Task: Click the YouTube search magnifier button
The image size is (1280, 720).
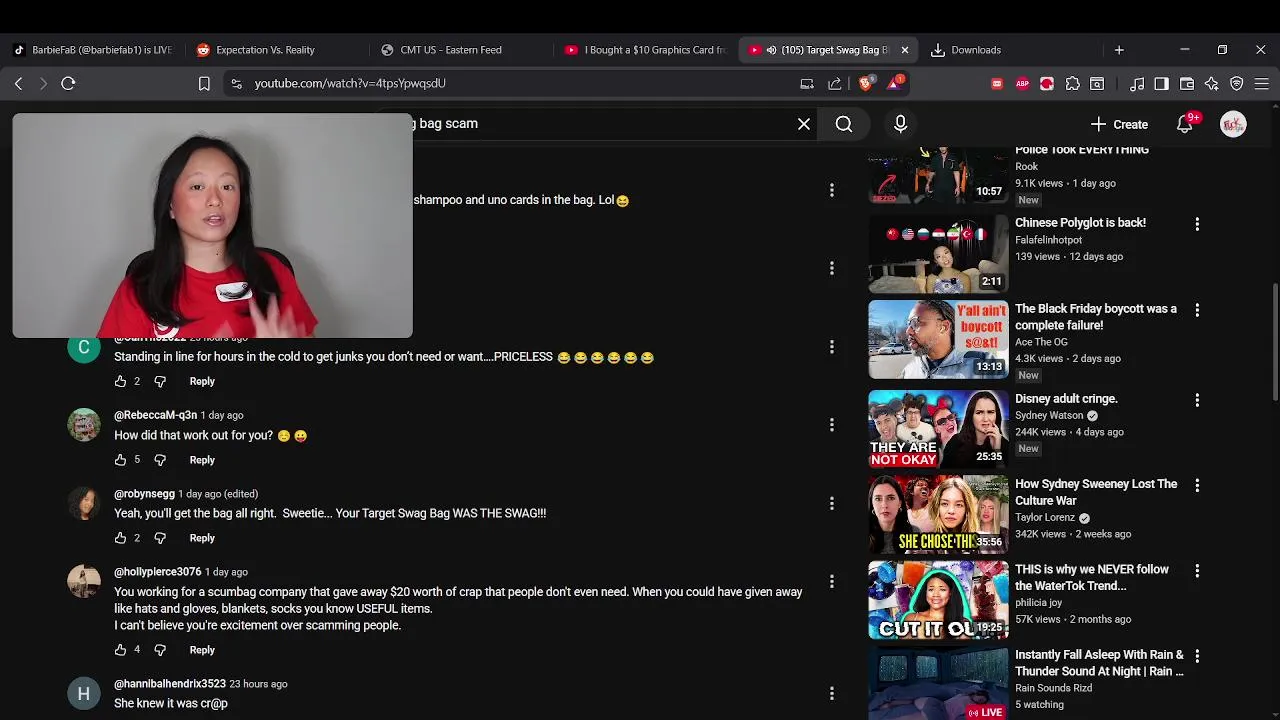Action: 844,124
